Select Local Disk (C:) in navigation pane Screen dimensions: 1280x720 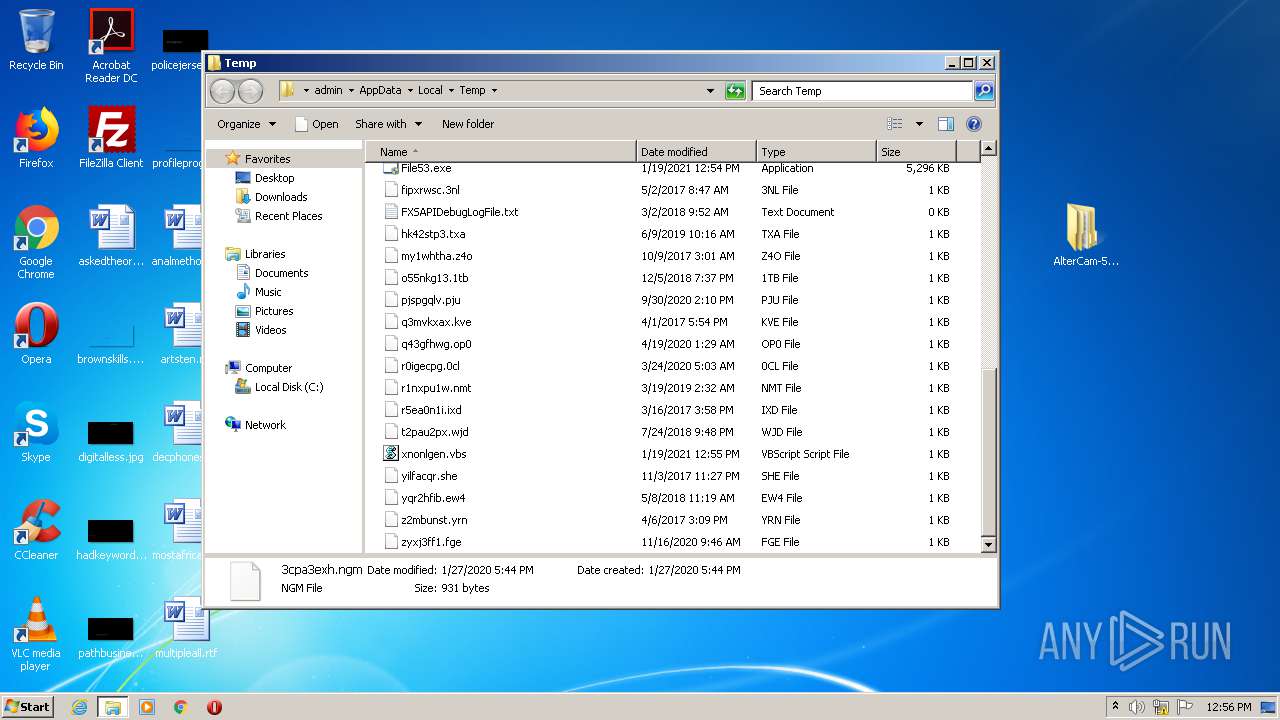click(x=288, y=387)
